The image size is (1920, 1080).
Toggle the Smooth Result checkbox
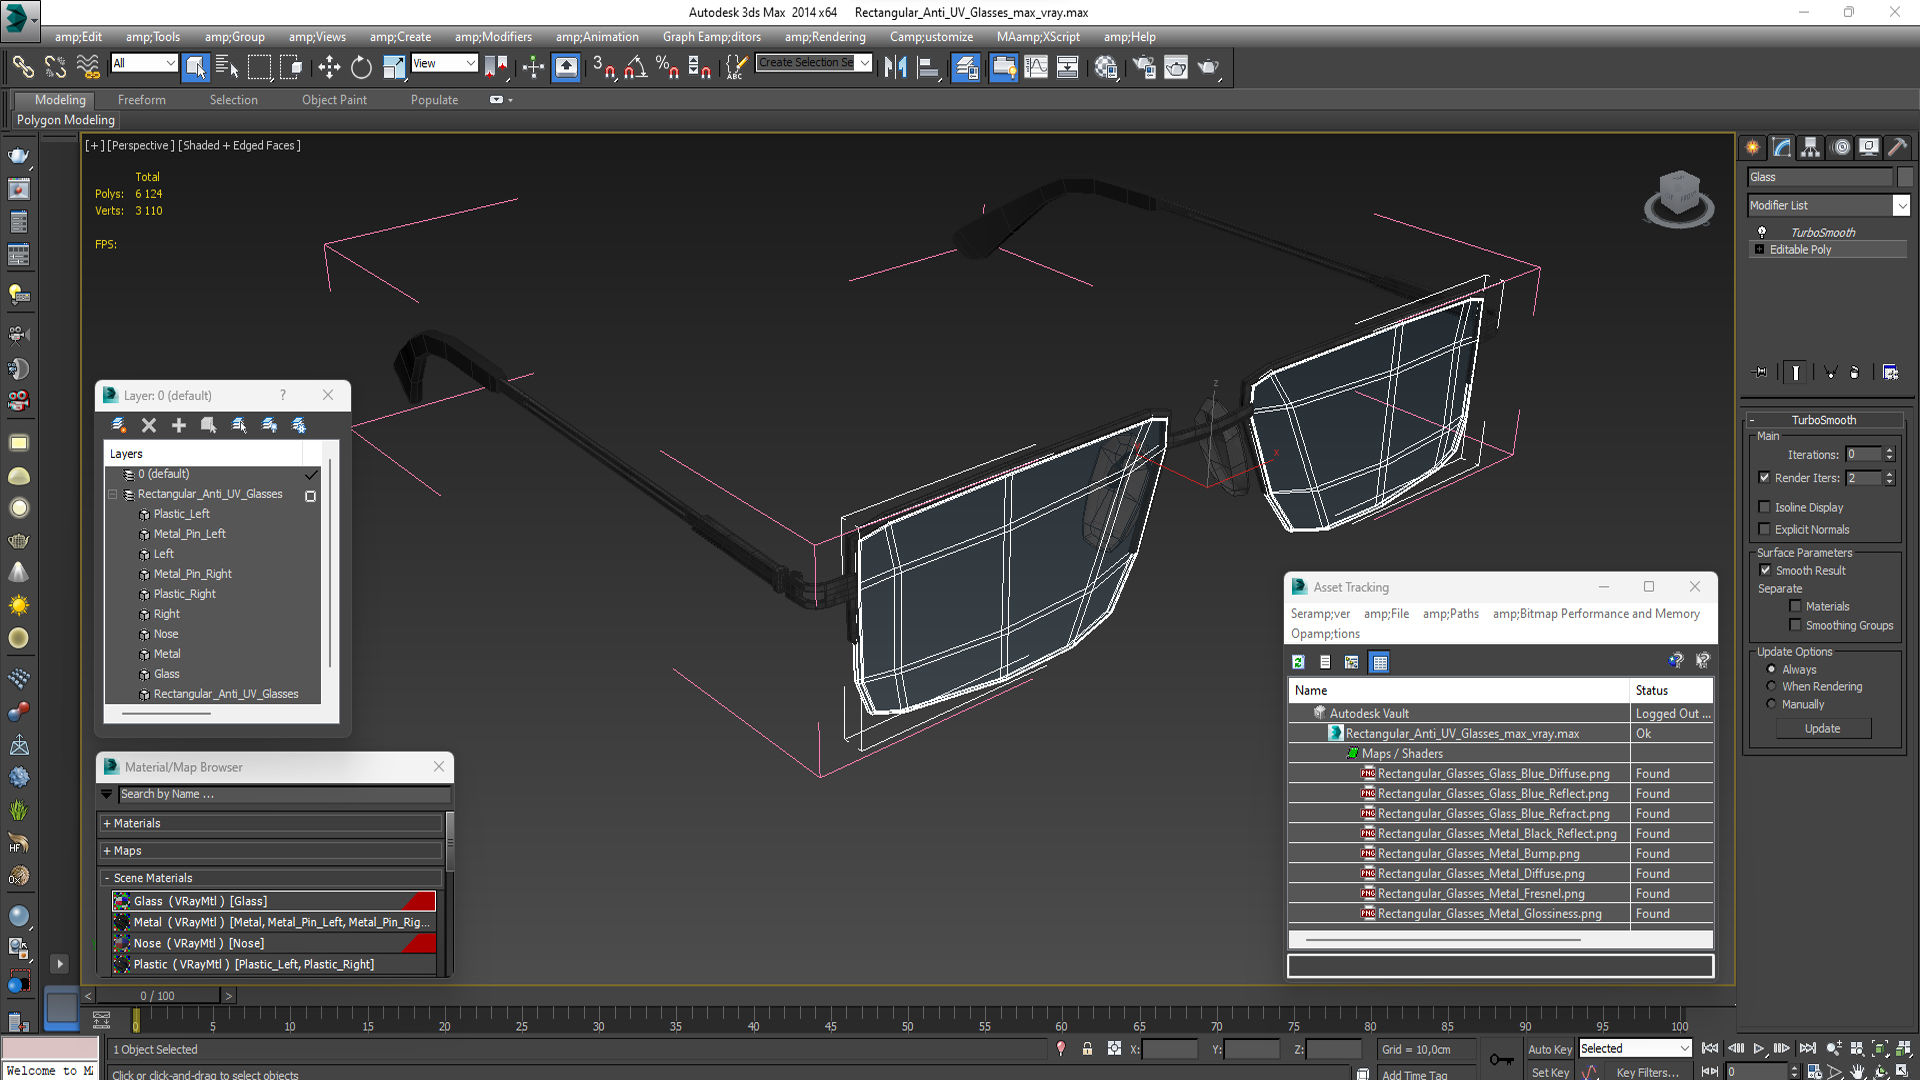click(1765, 570)
